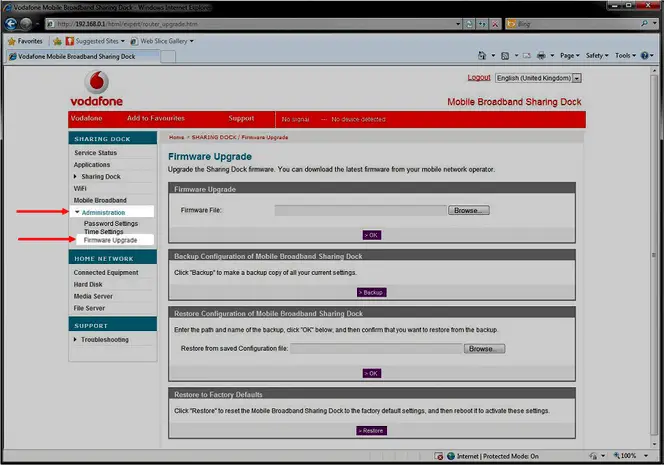Image resolution: width=665 pixels, height=465 pixels.
Task: Click the Backup button
Action: 372,292
